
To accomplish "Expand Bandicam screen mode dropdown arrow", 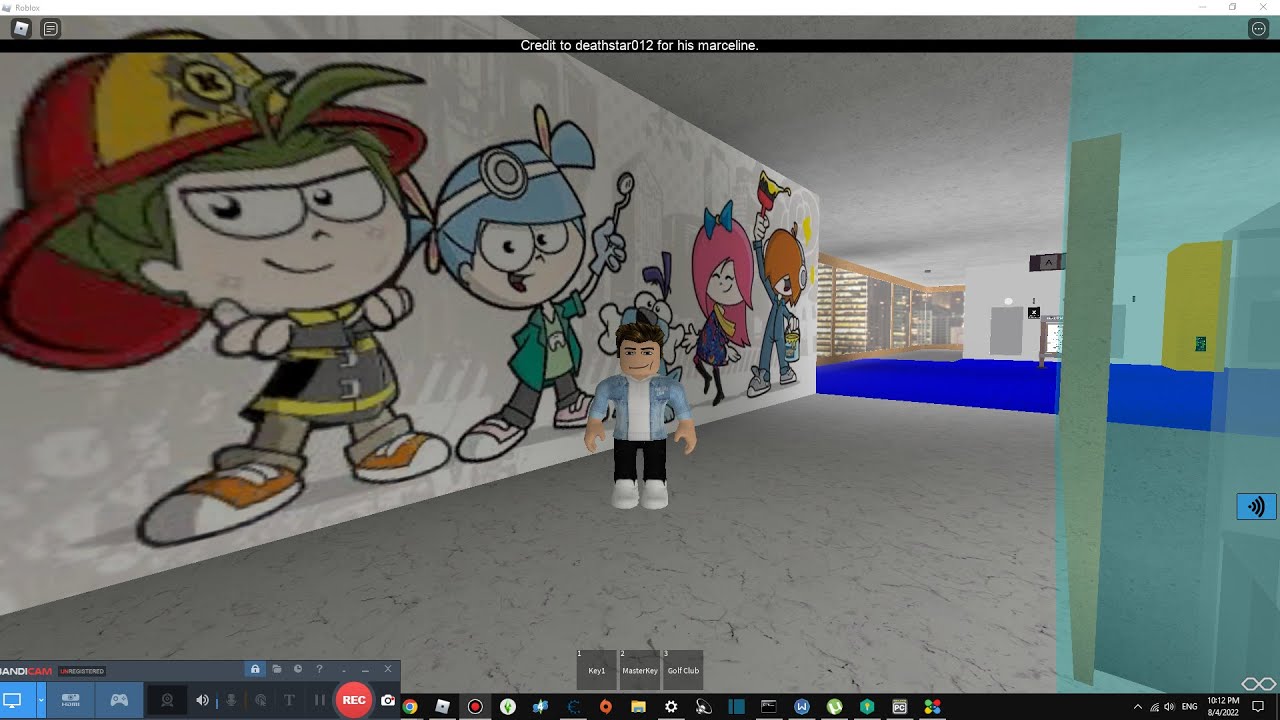I will coord(40,700).
